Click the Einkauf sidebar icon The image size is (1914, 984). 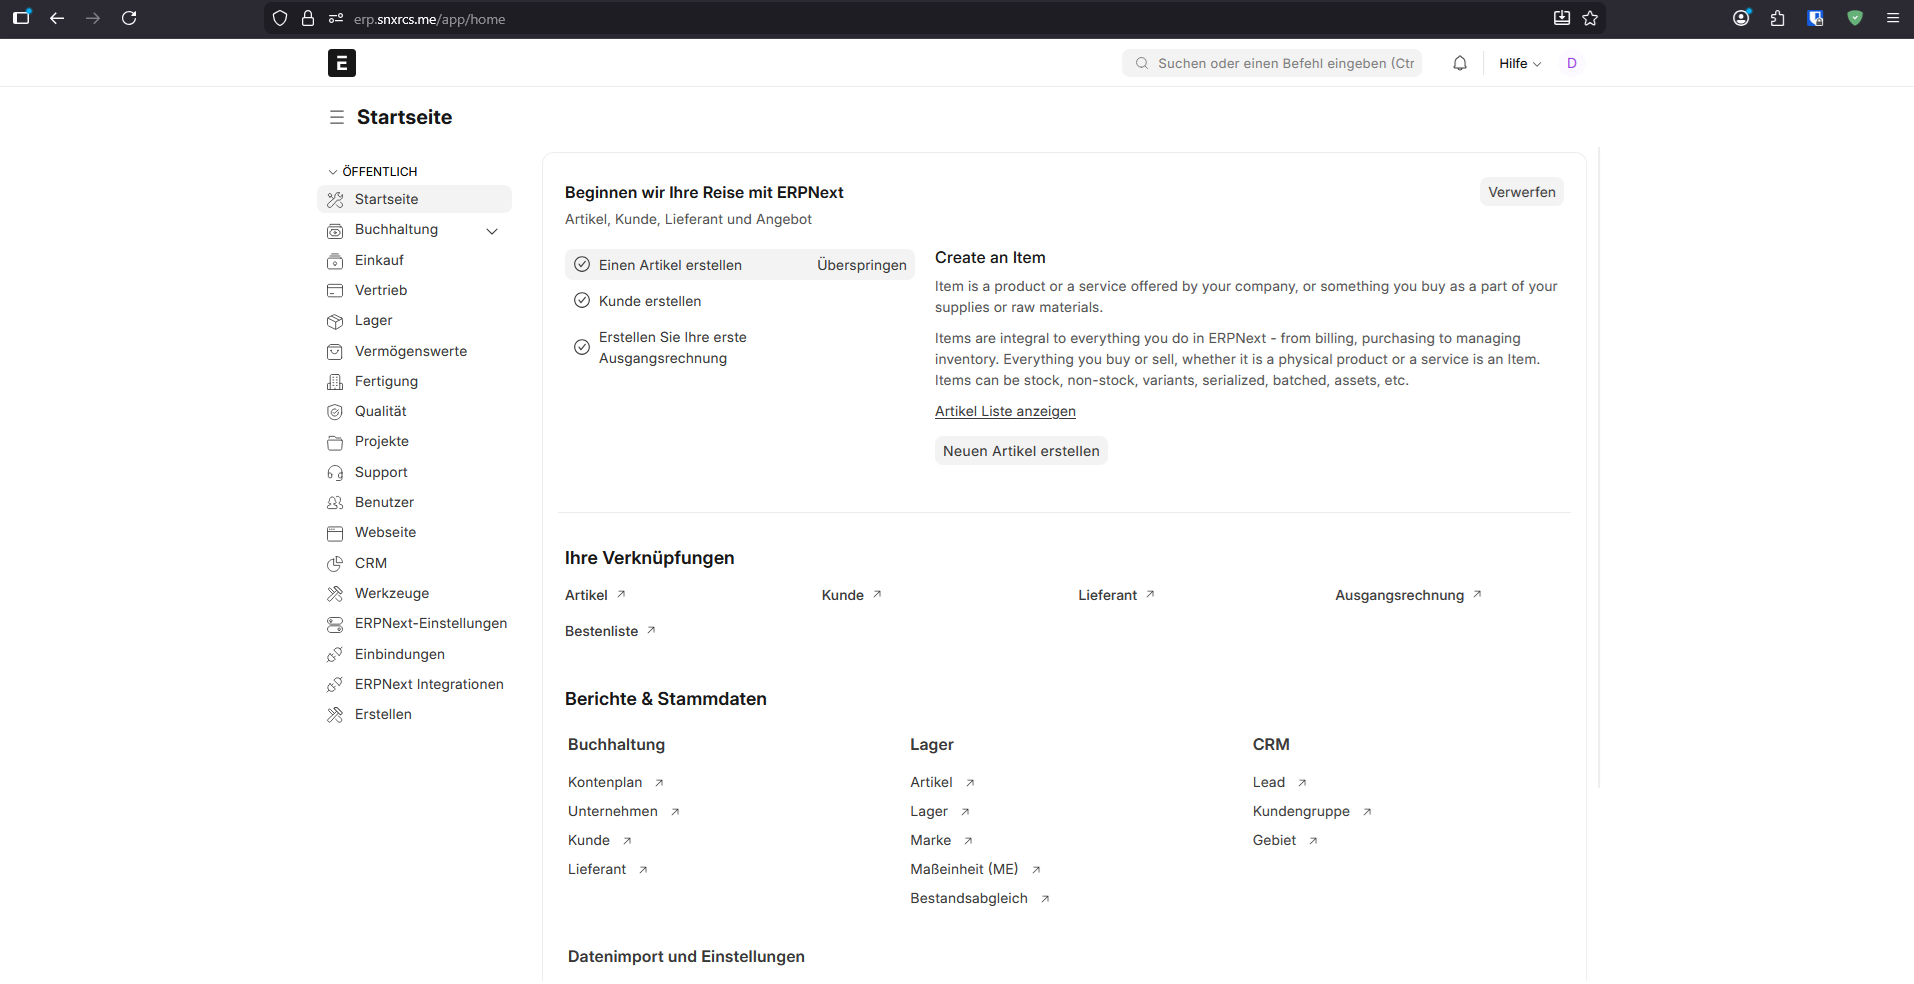pyautogui.click(x=335, y=260)
